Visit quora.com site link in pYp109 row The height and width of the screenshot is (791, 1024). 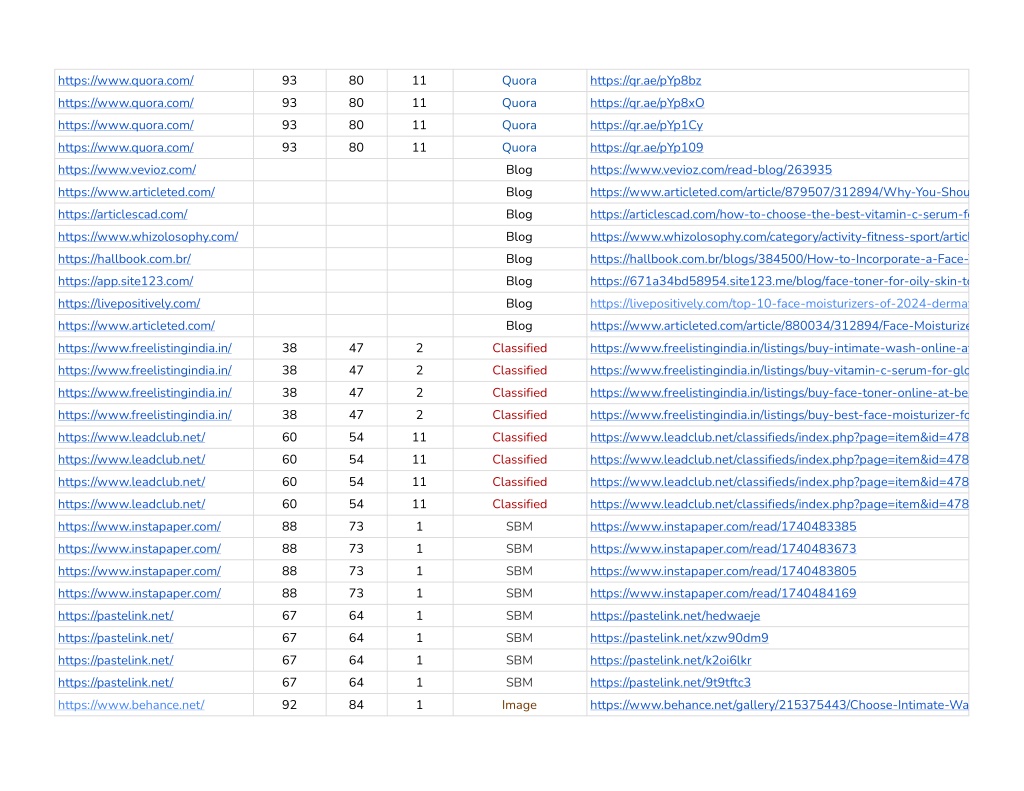[125, 147]
